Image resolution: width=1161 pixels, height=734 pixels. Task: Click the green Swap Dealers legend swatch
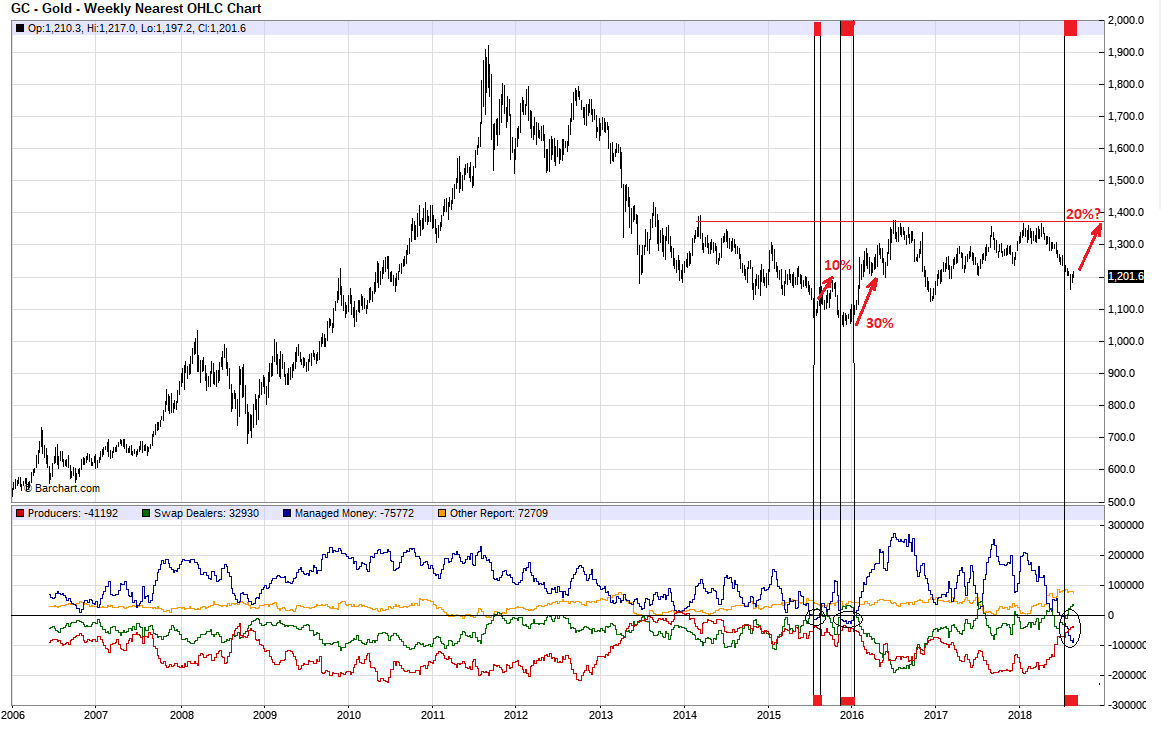tap(146, 513)
